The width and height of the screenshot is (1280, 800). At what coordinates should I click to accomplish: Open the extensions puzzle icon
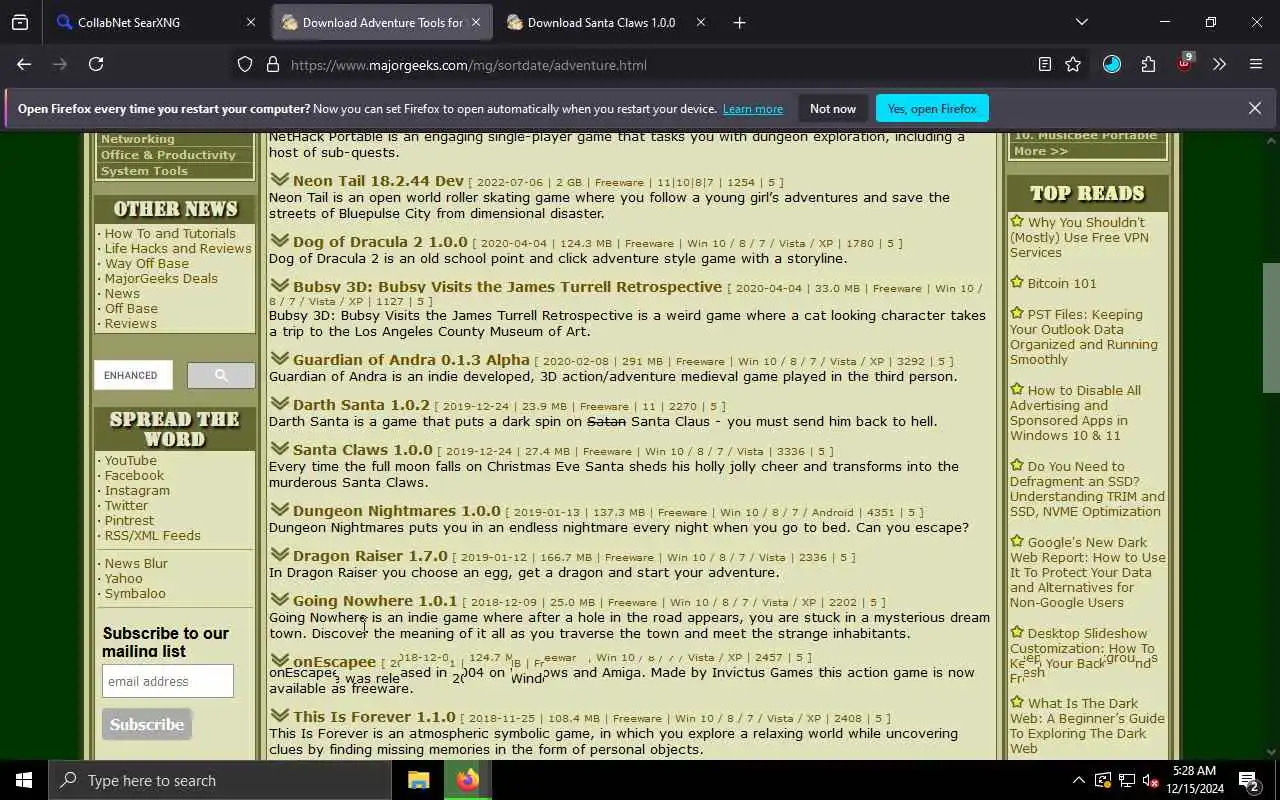pyautogui.click(x=1148, y=64)
